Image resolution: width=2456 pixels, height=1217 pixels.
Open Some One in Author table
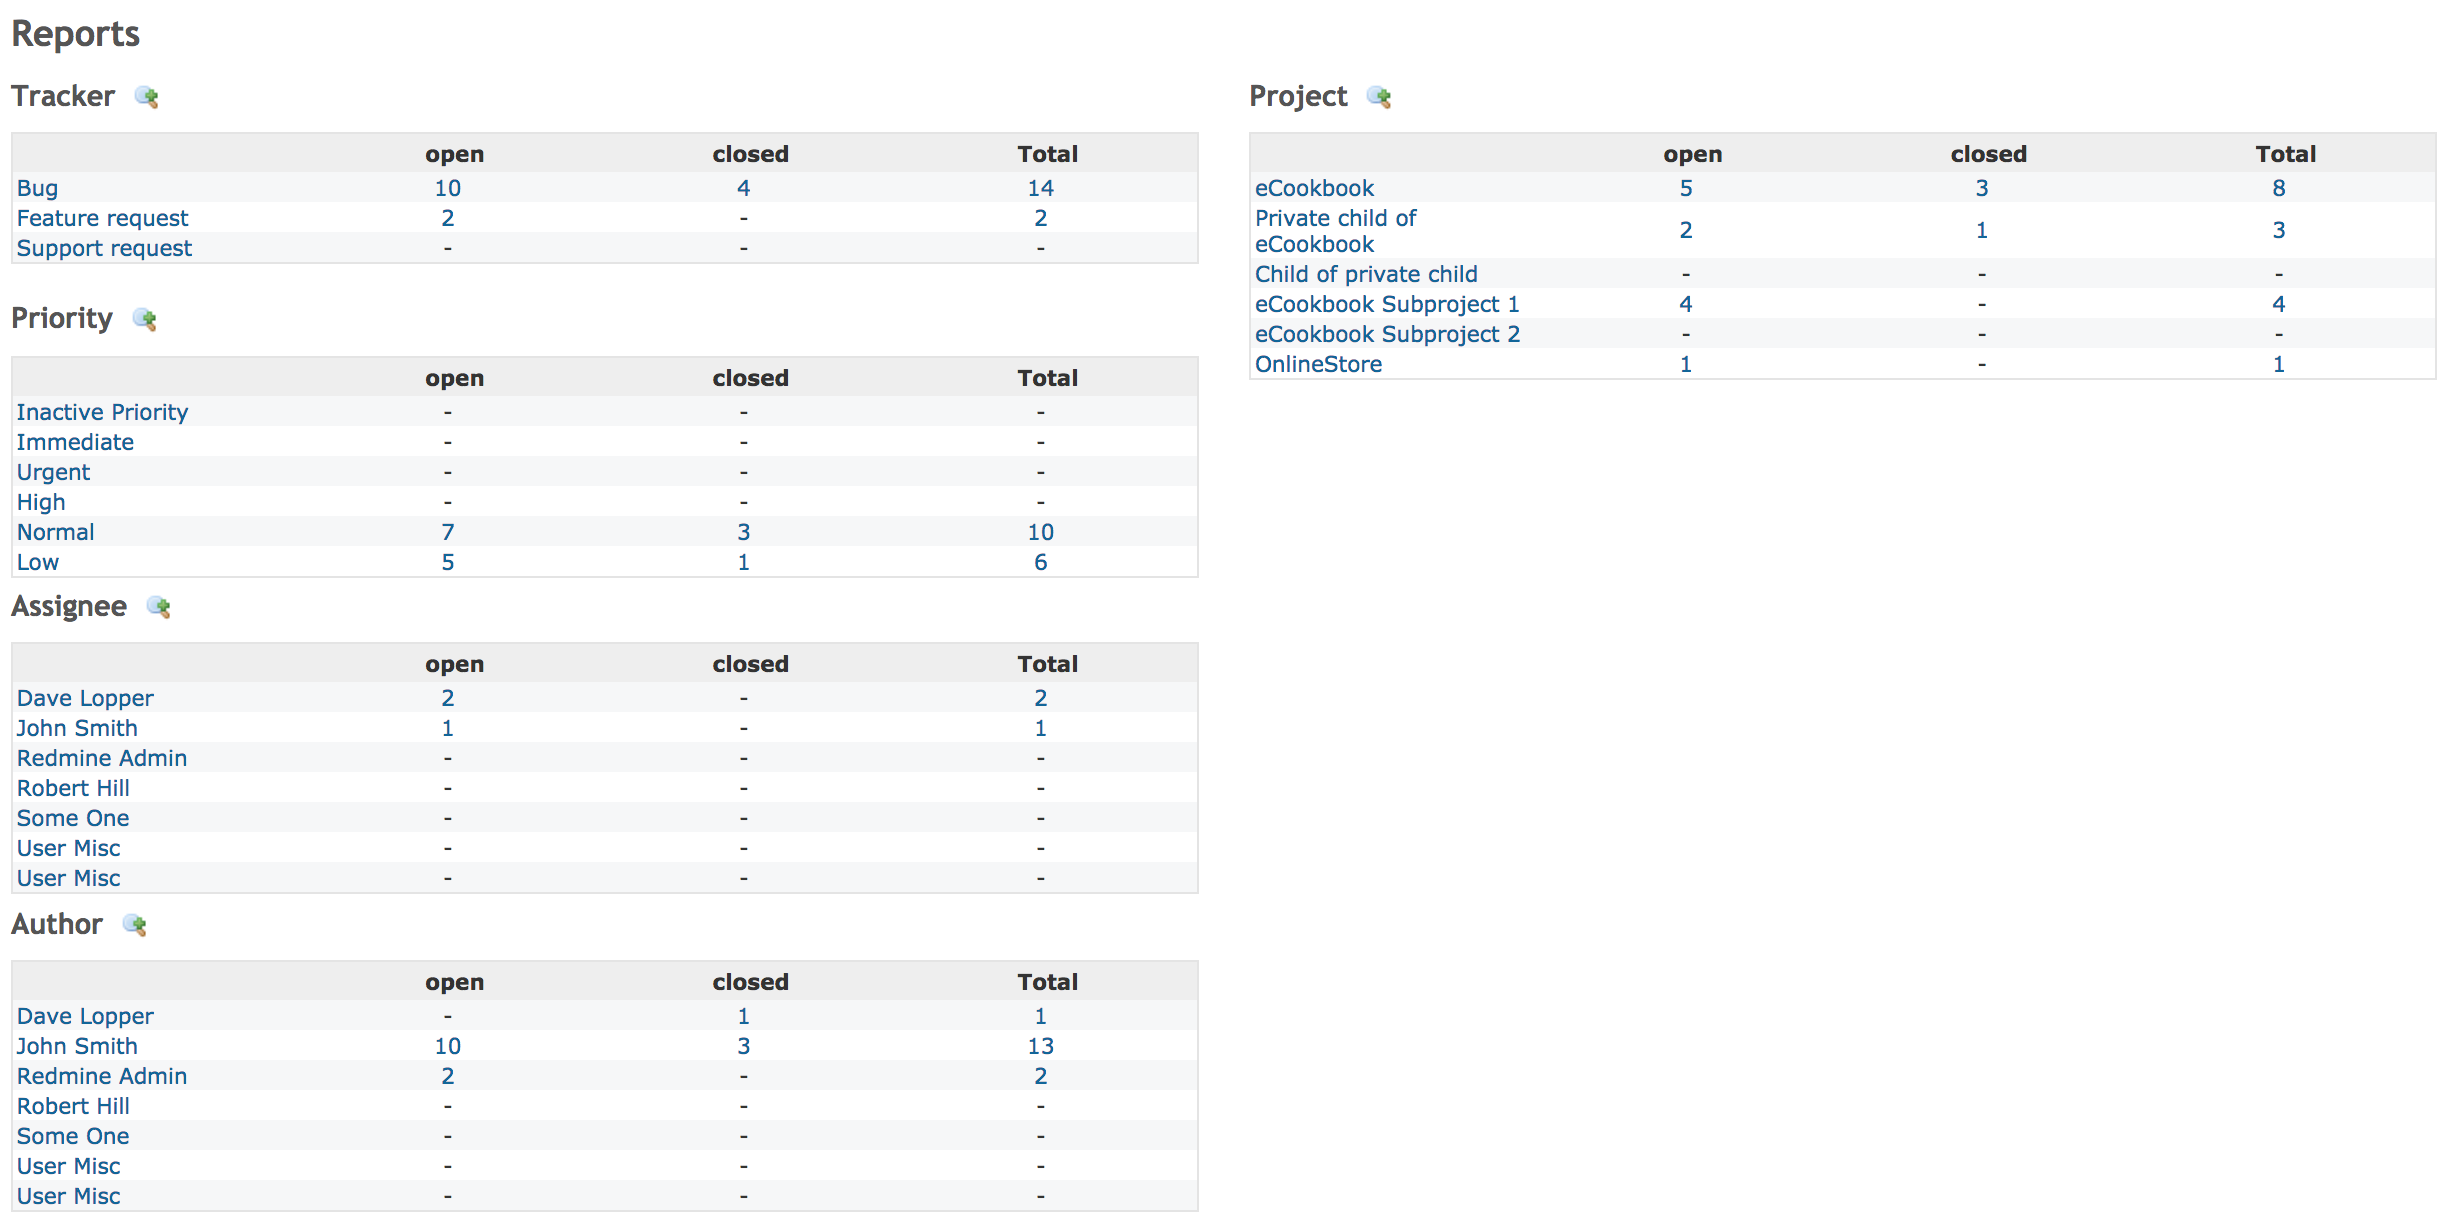[73, 1136]
